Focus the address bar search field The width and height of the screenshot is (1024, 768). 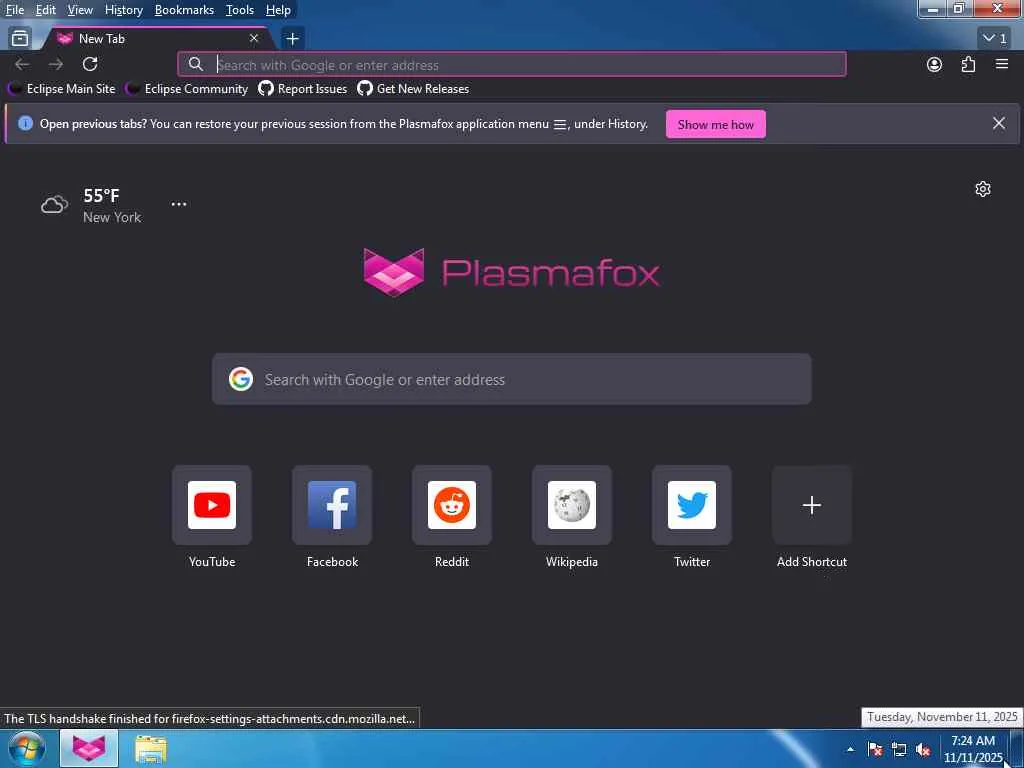511,65
